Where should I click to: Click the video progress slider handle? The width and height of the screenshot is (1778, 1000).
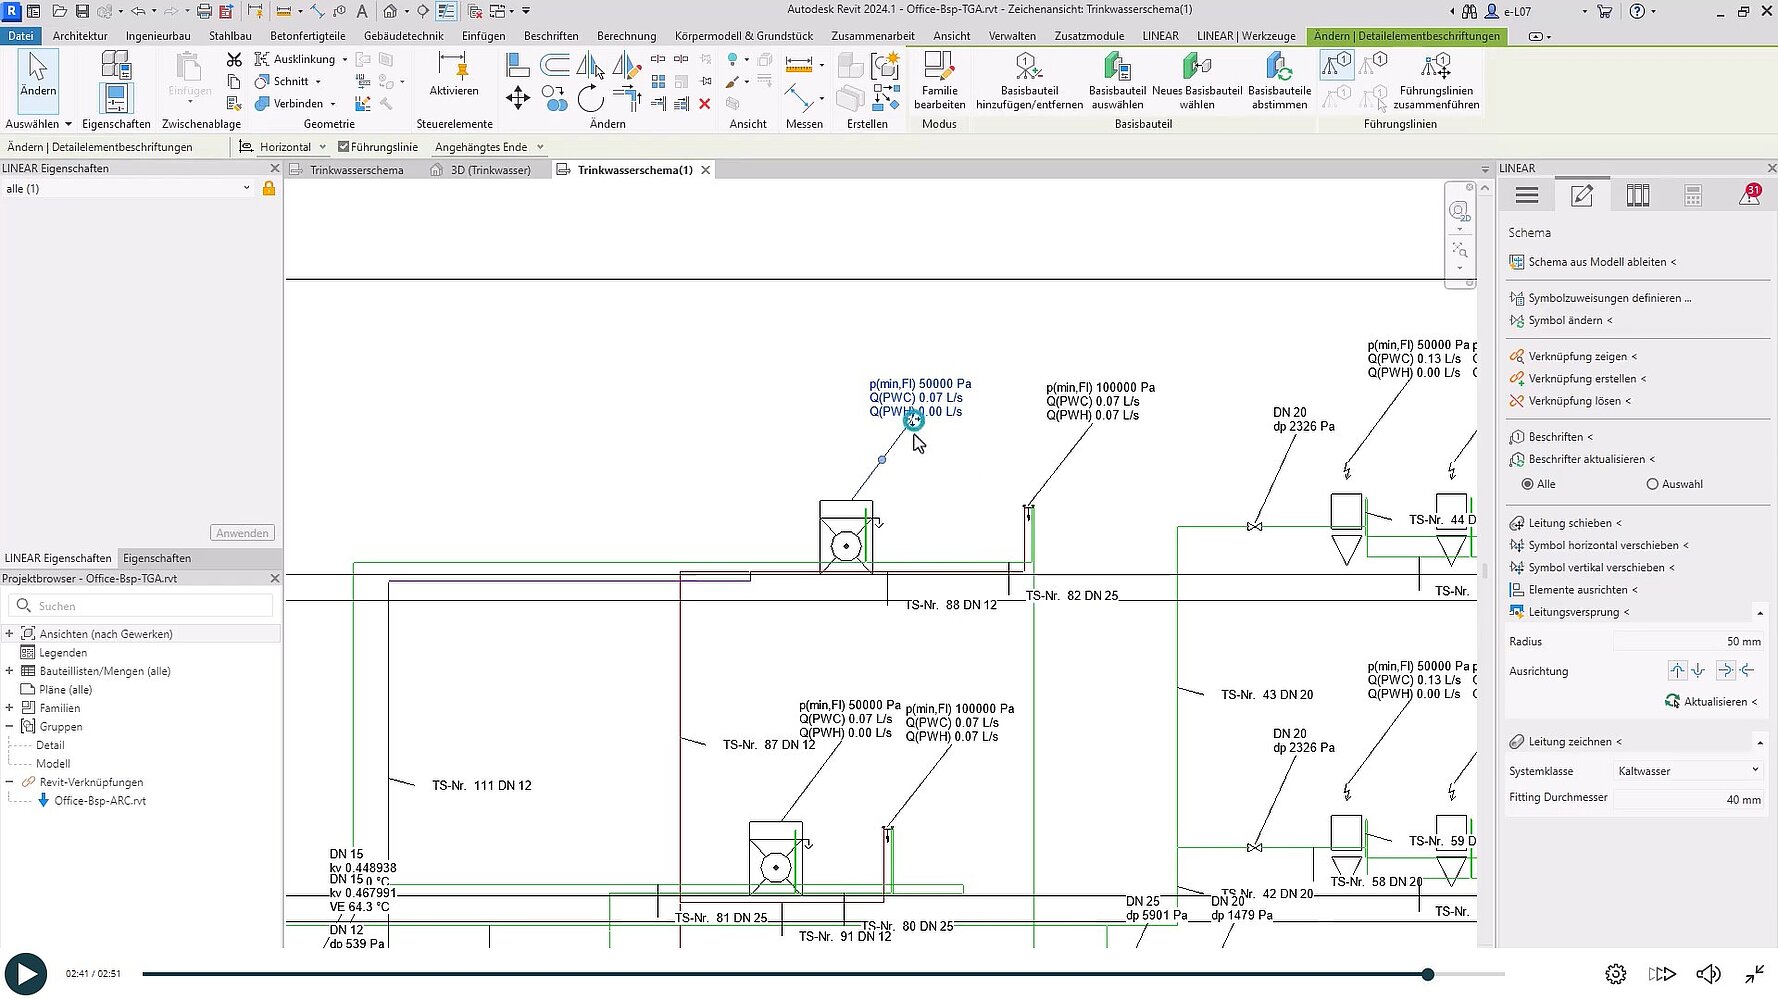[1428, 974]
